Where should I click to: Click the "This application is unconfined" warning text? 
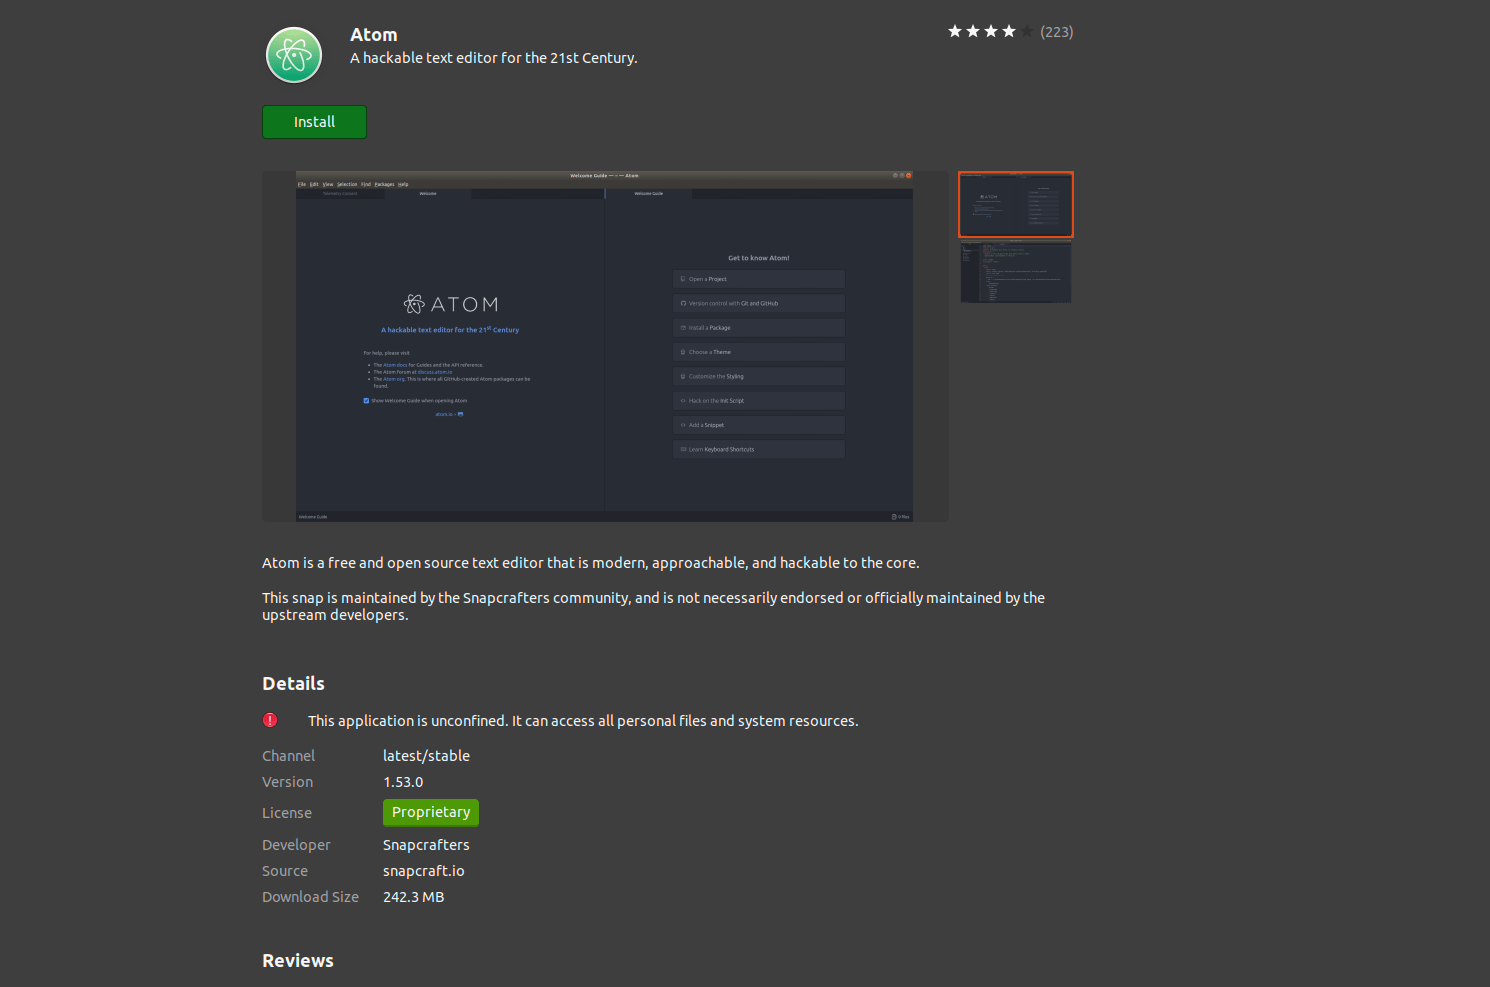pyautogui.click(x=583, y=721)
